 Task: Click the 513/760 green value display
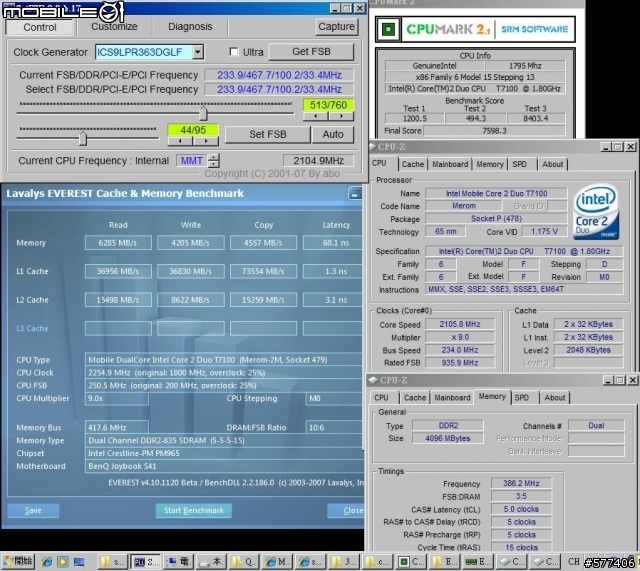(328, 105)
